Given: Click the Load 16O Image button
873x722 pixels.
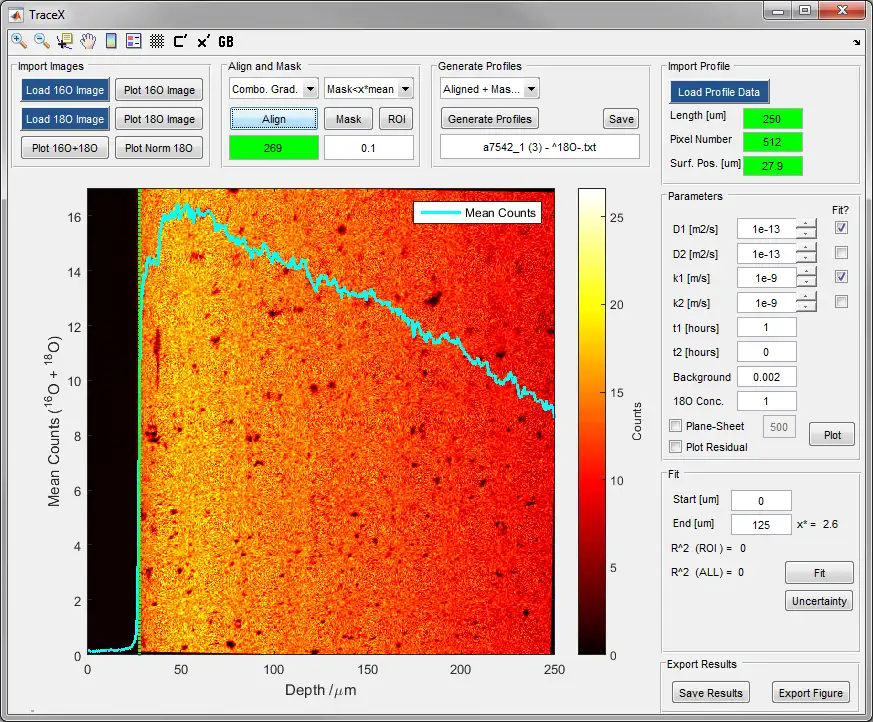Looking at the screenshot, I should click(x=65, y=90).
